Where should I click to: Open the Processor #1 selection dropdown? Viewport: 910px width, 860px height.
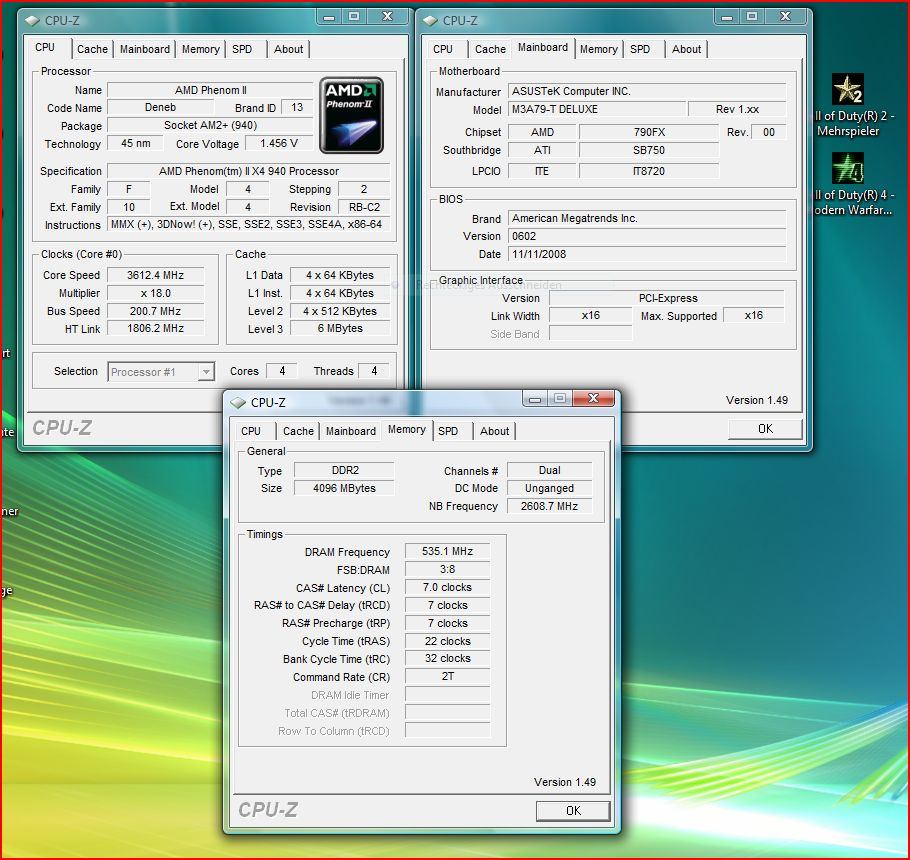point(161,371)
